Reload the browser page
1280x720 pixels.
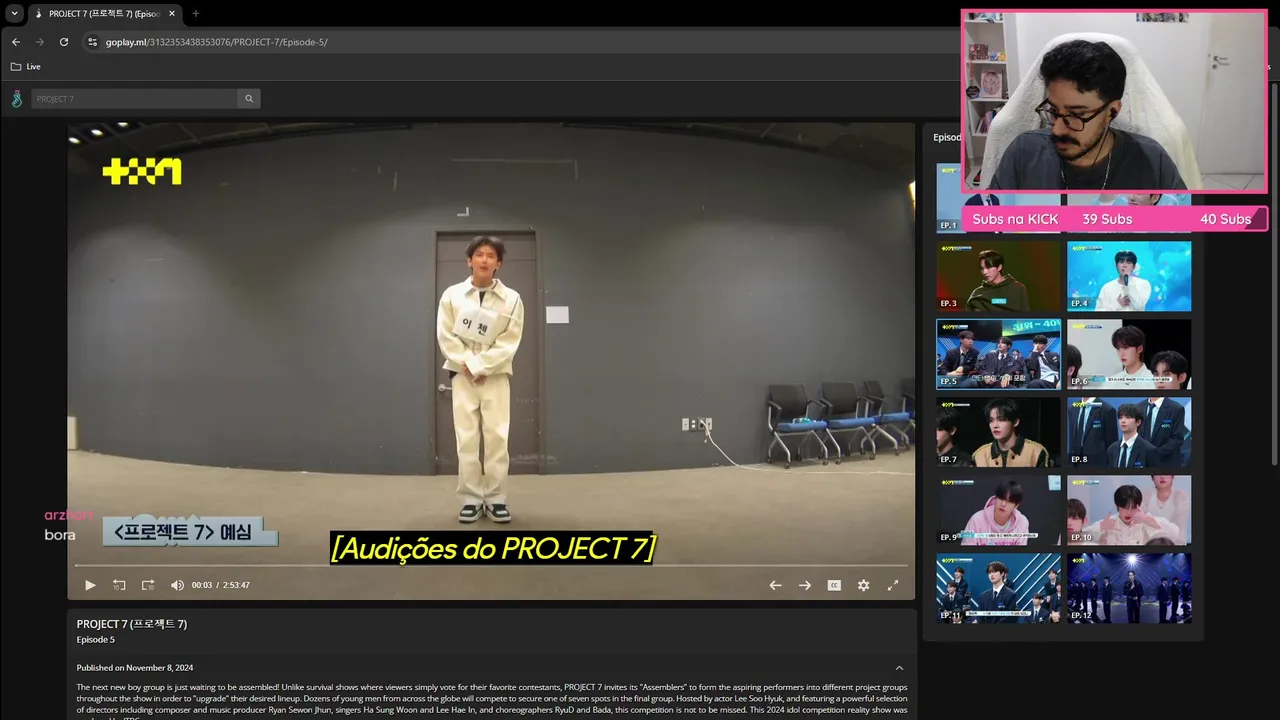(x=64, y=42)
